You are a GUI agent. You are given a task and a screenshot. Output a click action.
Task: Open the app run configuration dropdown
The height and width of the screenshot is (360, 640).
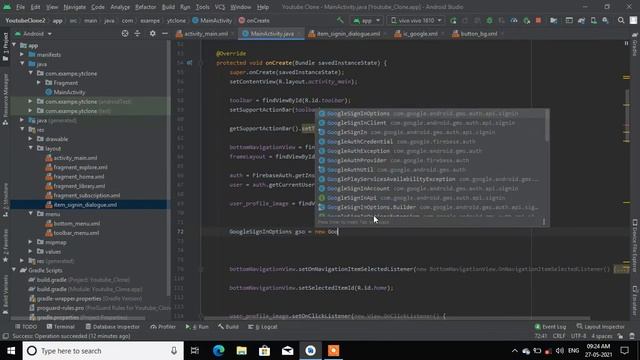367,20
